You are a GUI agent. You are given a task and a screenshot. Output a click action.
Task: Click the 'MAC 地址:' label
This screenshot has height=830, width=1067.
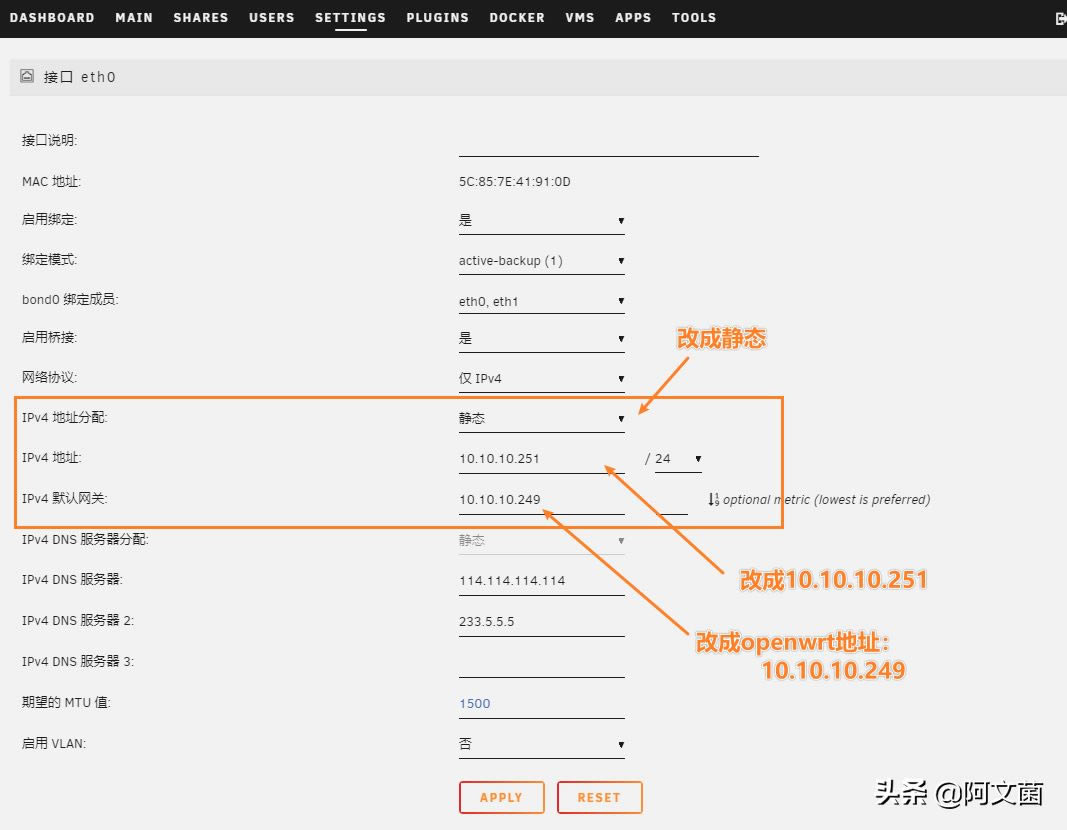[52, 182]
